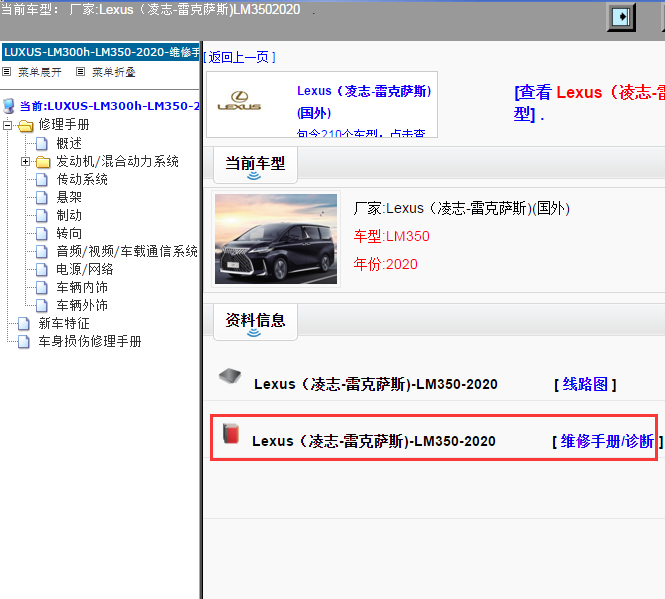This screenshot has width=665, height=599.
Task: Click the computer icon beside 当前:LUXUS-LM300h
Action: coord(8,106)
